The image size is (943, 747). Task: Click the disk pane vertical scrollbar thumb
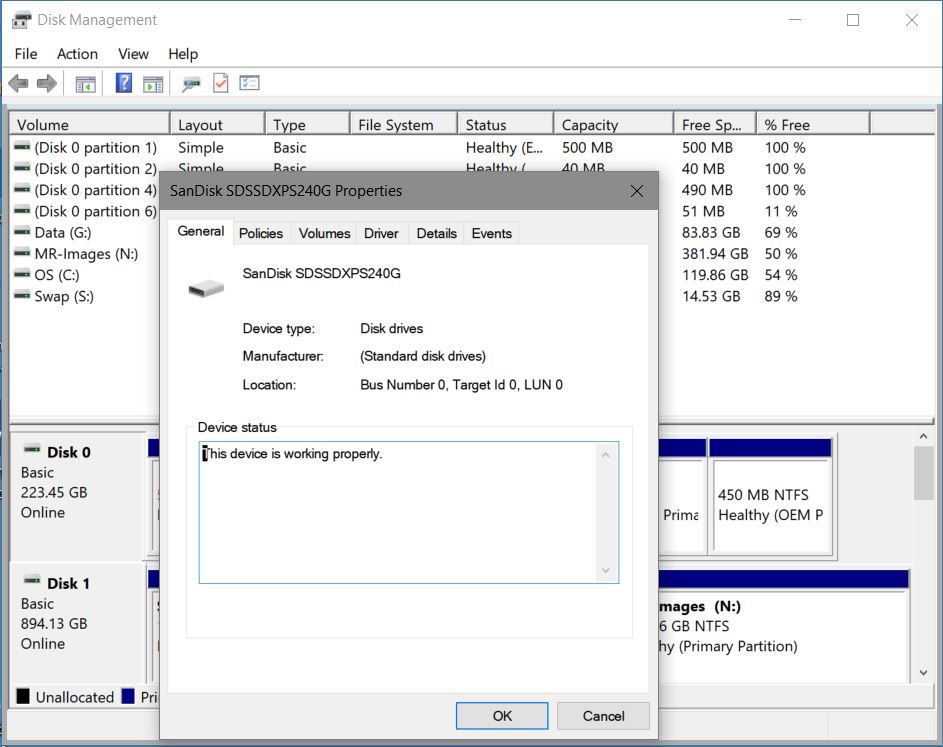923,473
